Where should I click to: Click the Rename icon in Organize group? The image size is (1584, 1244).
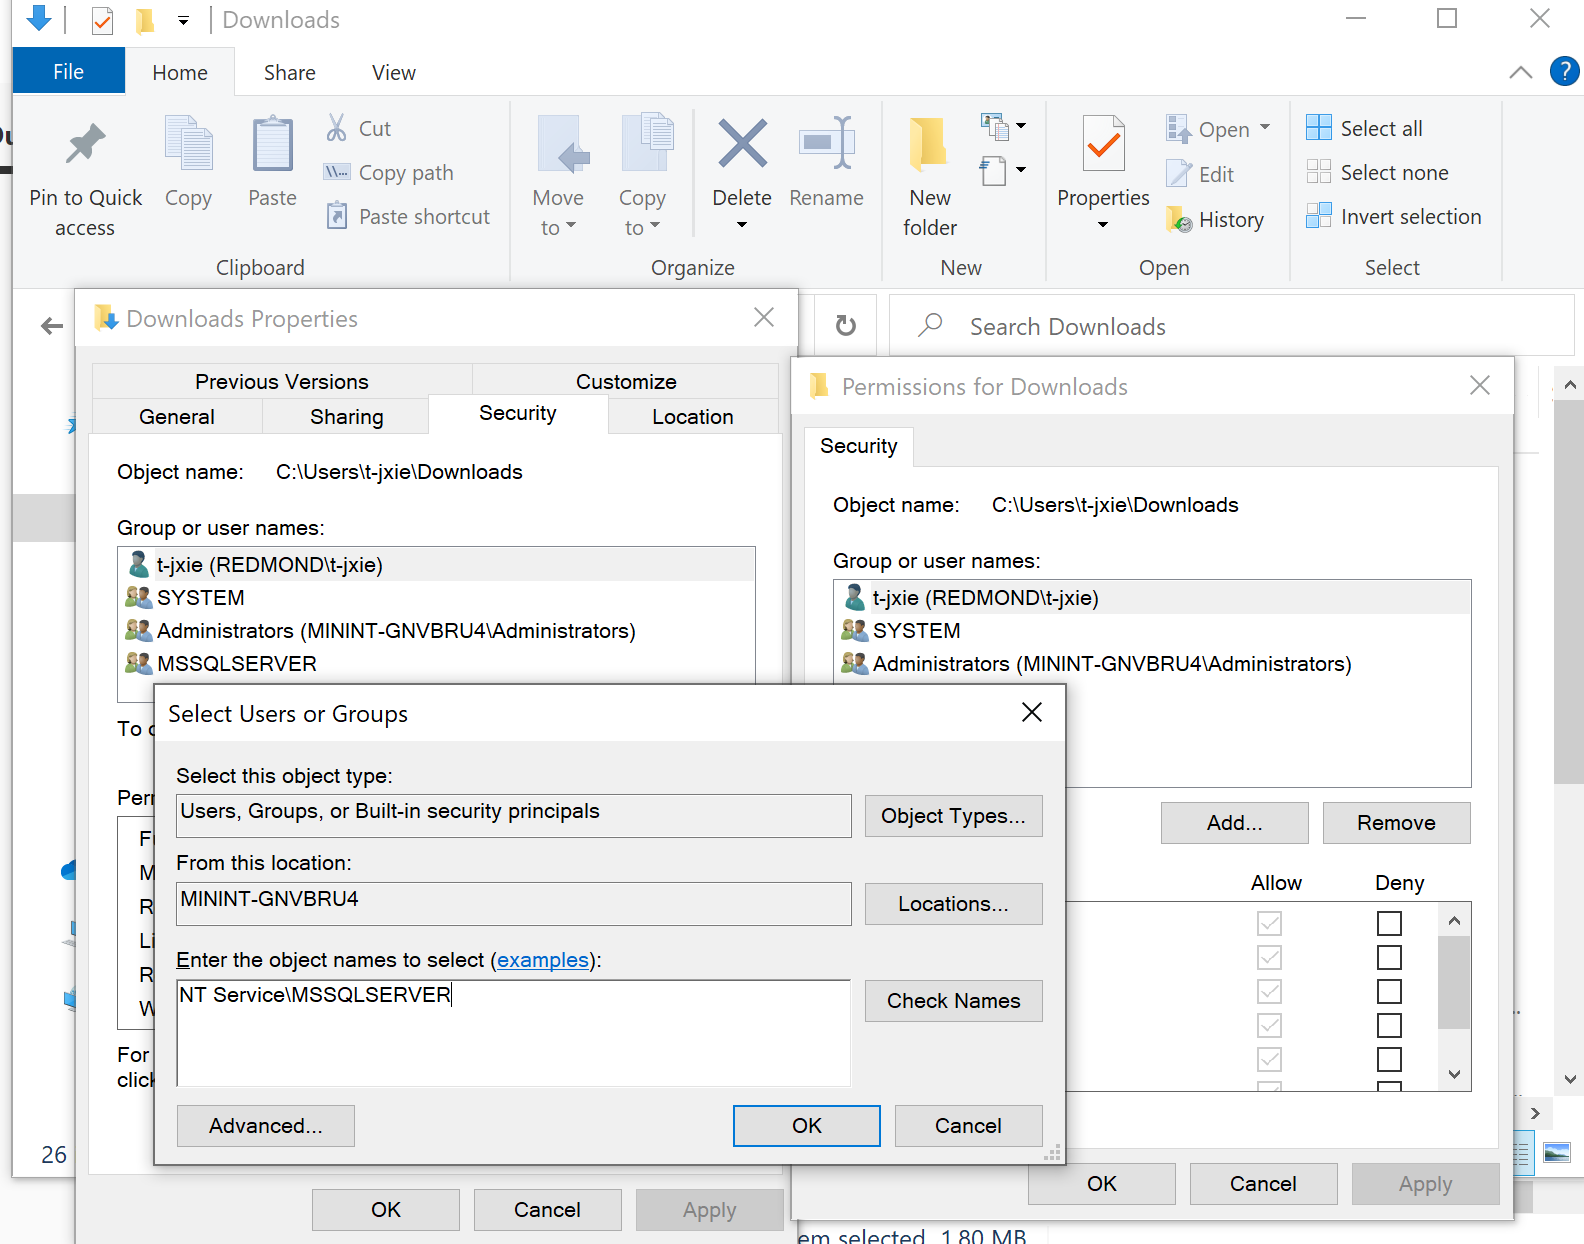pyautogui.click(x=826, y=145)
